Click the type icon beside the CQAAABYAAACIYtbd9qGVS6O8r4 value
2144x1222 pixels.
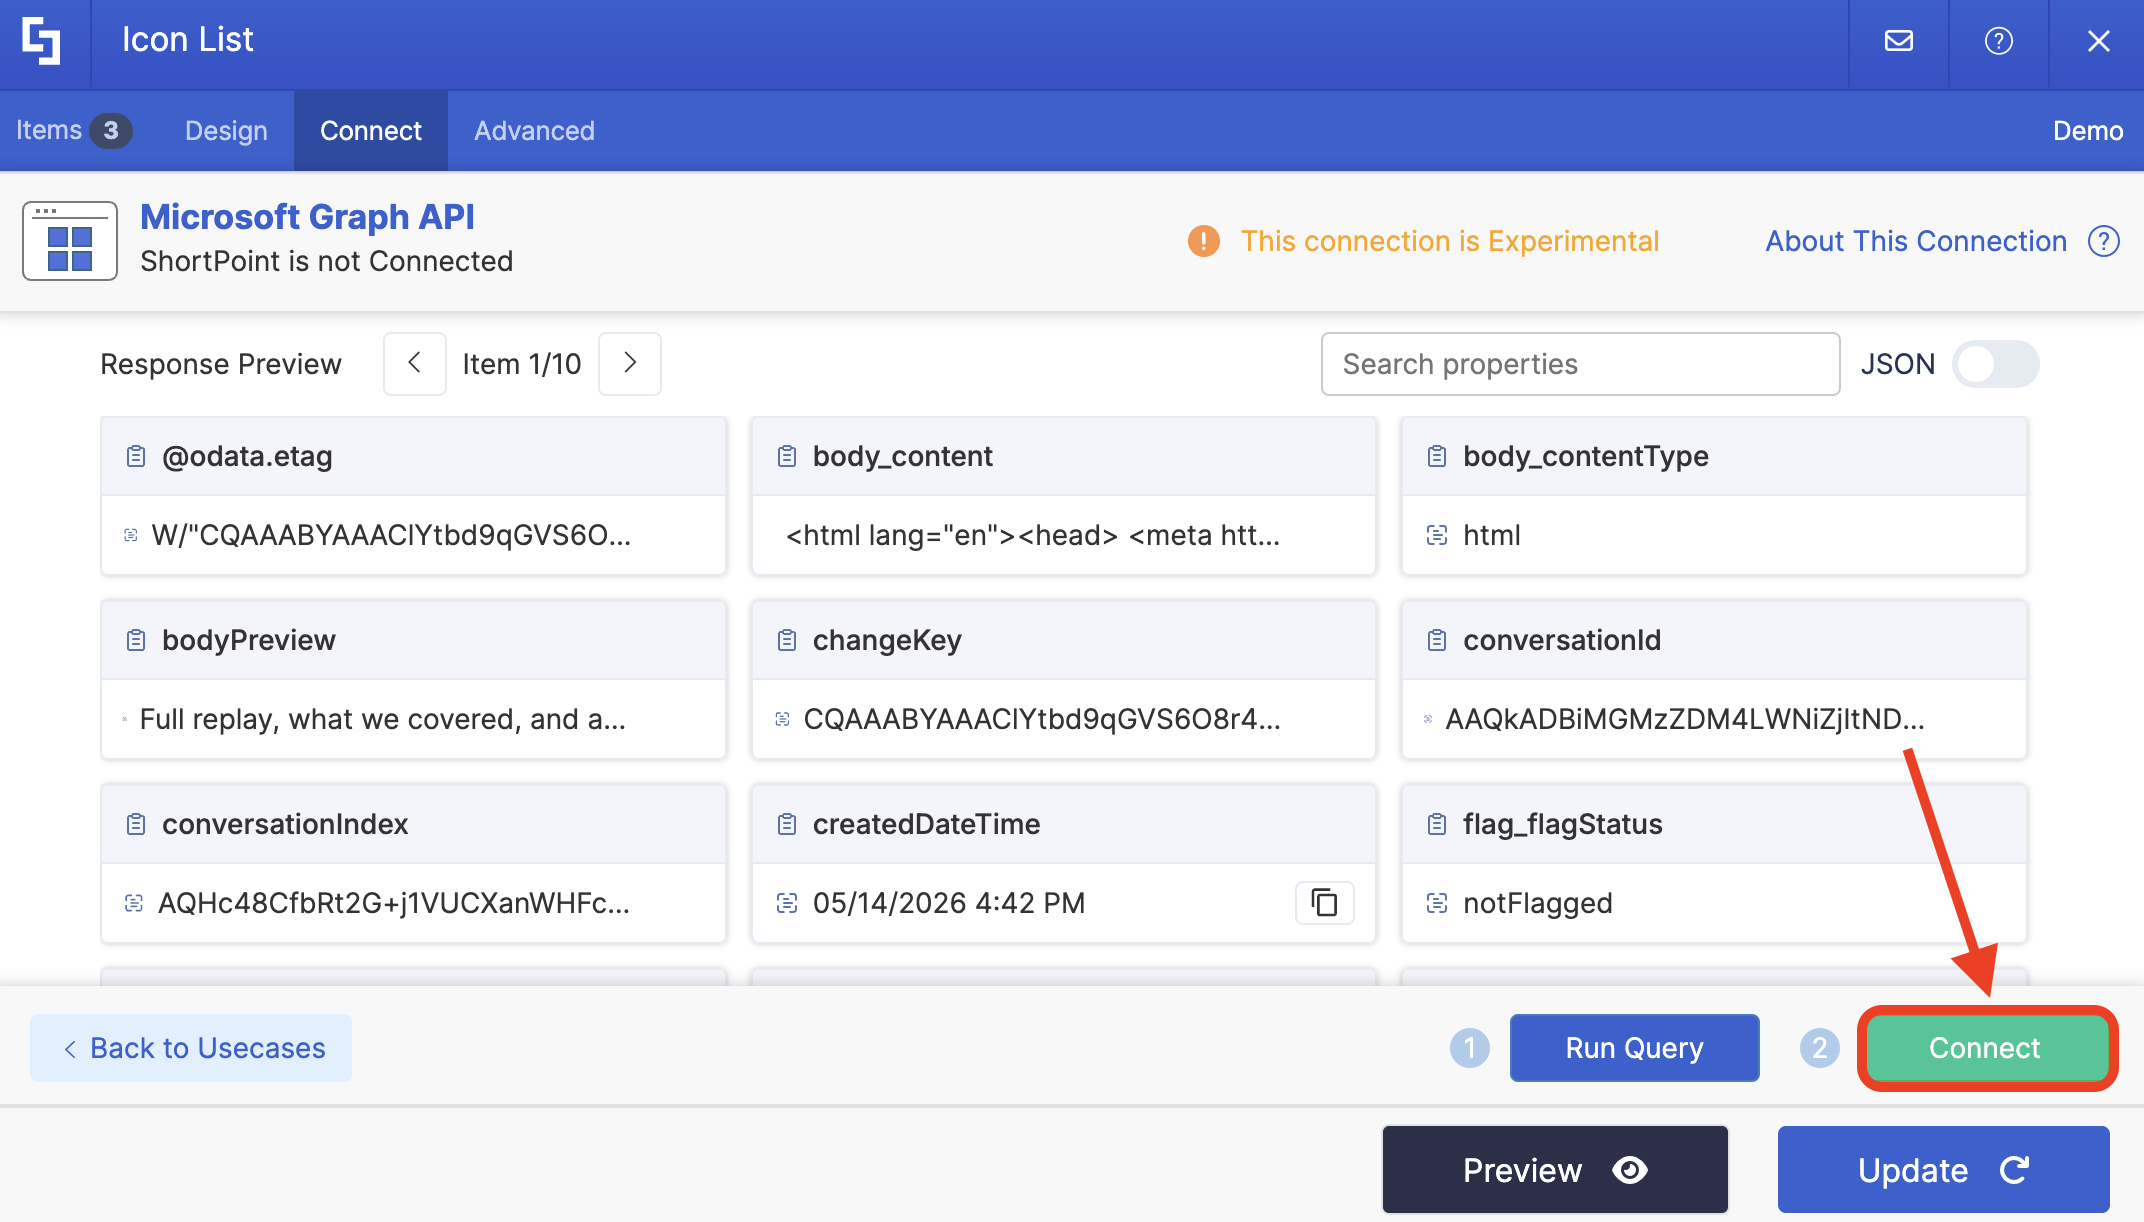click(x=783, y=719)
